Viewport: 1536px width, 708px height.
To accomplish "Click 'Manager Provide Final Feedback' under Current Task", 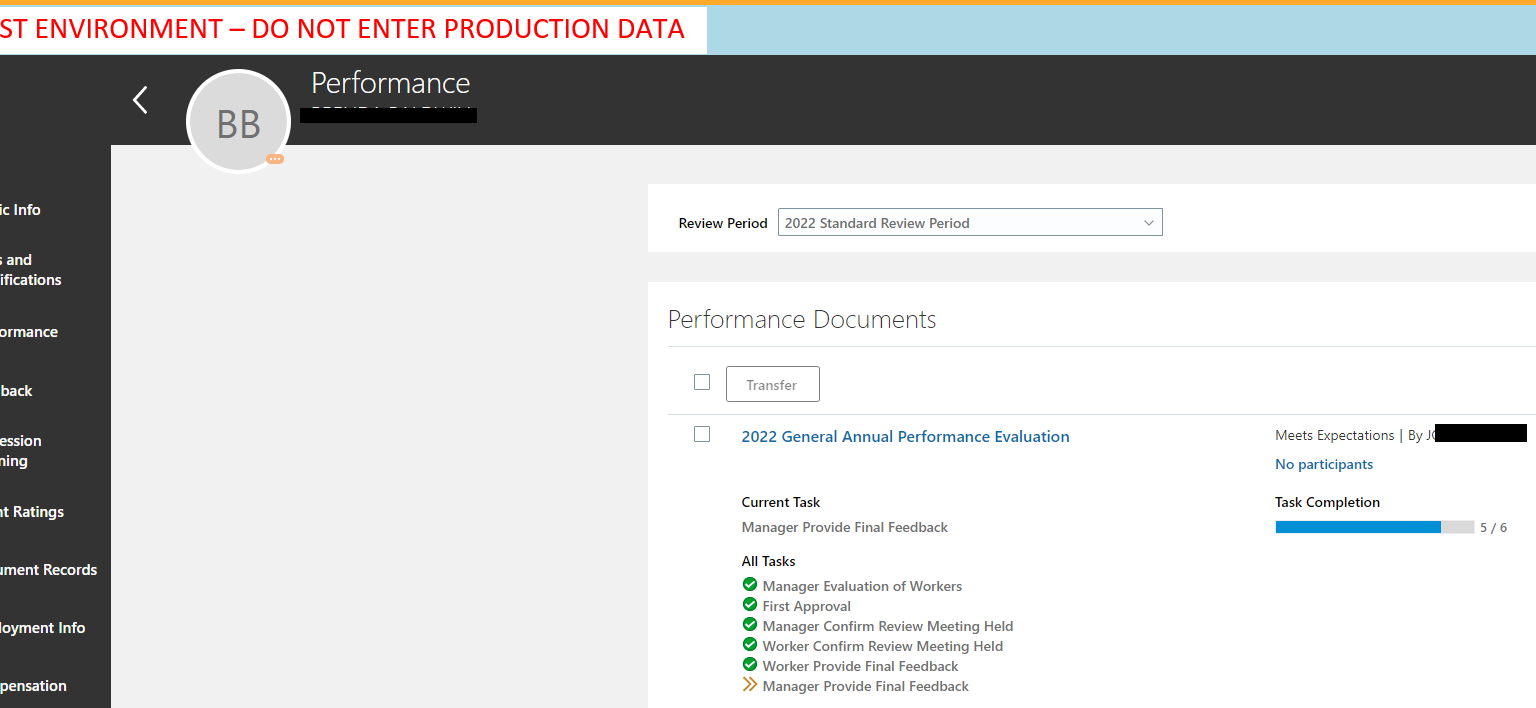I will point(844,527).
